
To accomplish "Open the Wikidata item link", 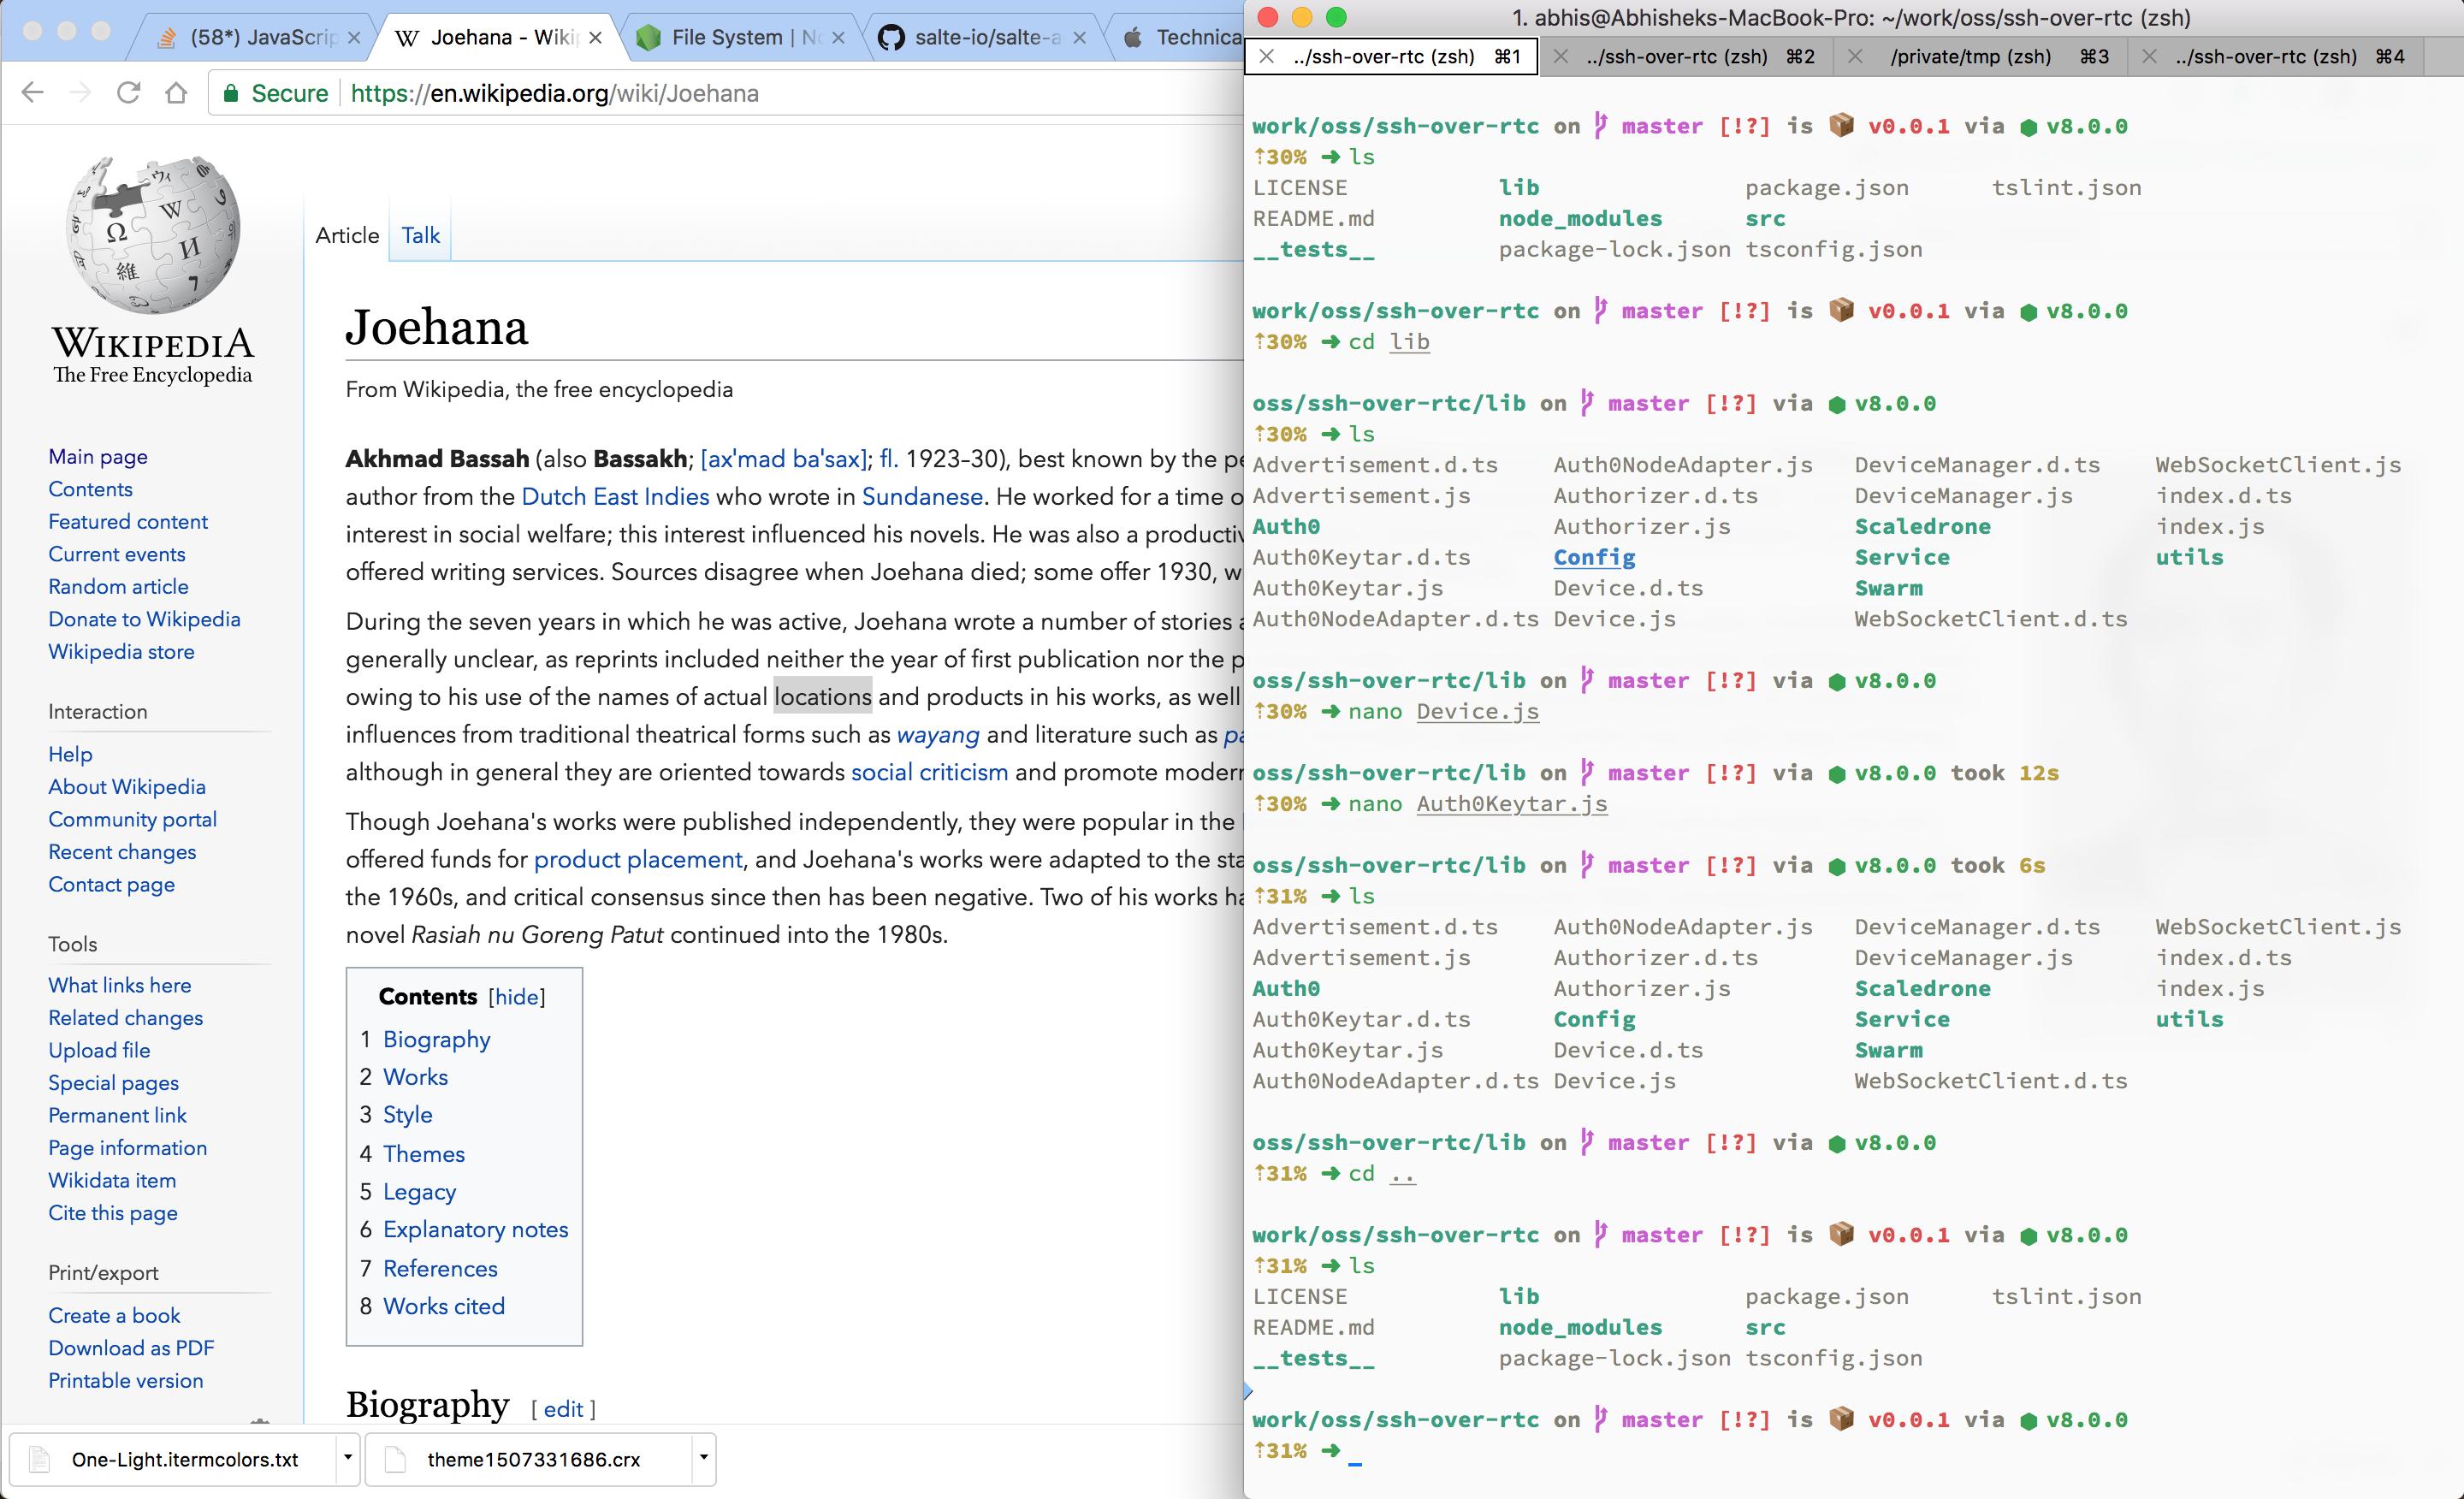I will (112, 1180).
